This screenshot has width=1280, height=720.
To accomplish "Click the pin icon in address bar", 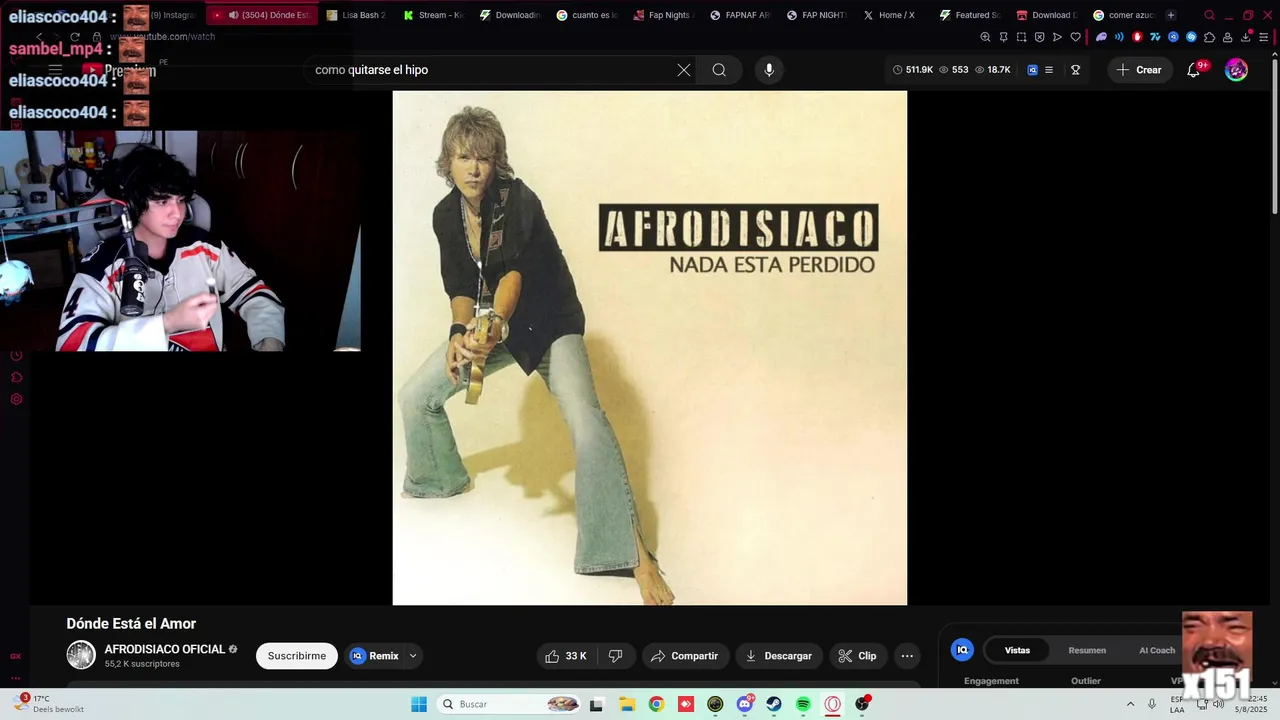I will [x=1003, y=37].
